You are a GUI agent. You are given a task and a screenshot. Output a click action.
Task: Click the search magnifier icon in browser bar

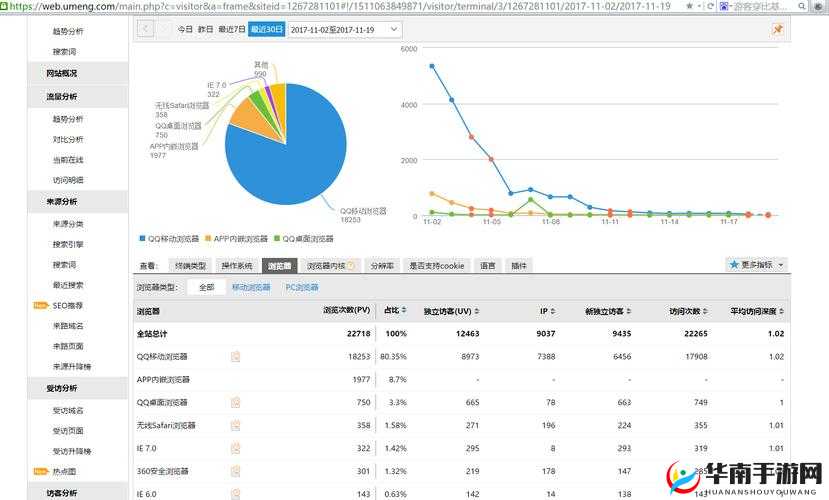[x=802, y=6]
